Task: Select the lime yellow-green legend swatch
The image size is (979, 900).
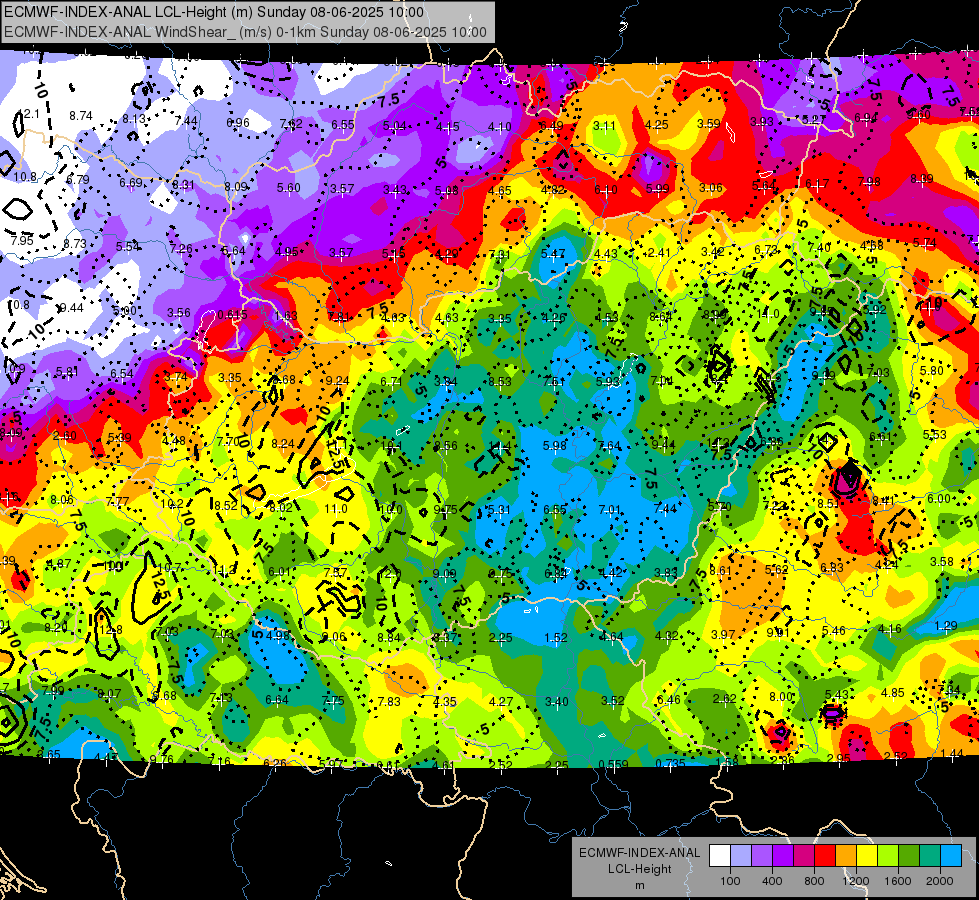Action: click(x=888, y=856)
